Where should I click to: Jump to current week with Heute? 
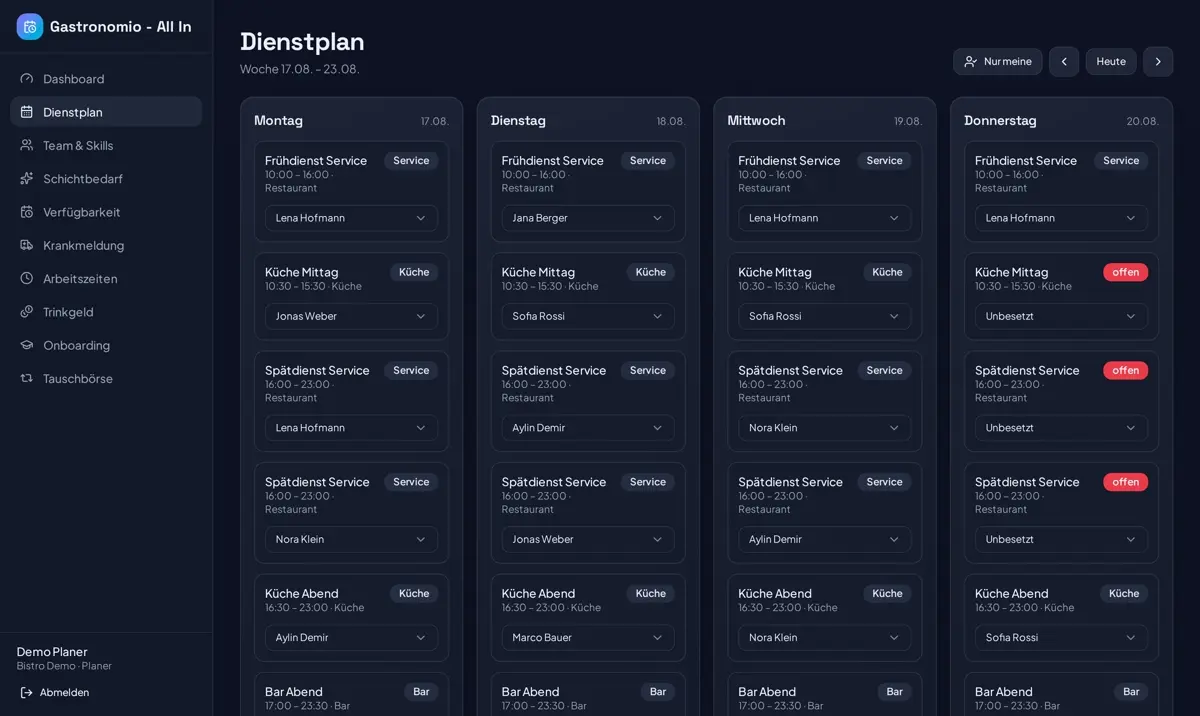(1111, 62)
